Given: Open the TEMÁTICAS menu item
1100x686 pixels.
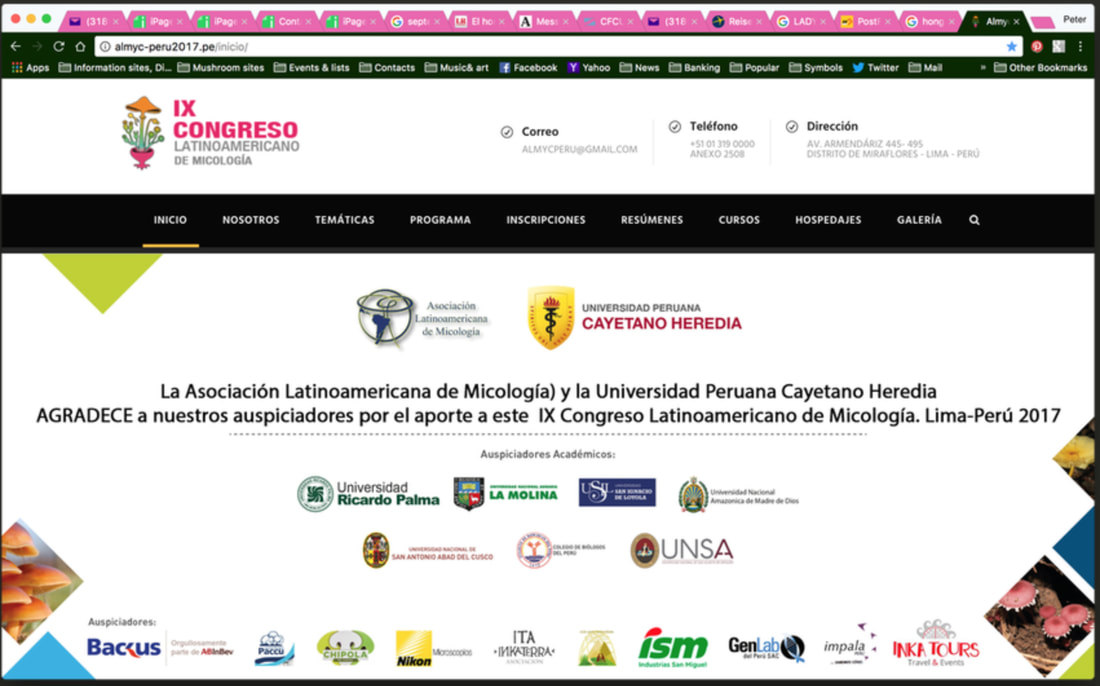Looking at the screenshot, I should [x=344, y=220].
